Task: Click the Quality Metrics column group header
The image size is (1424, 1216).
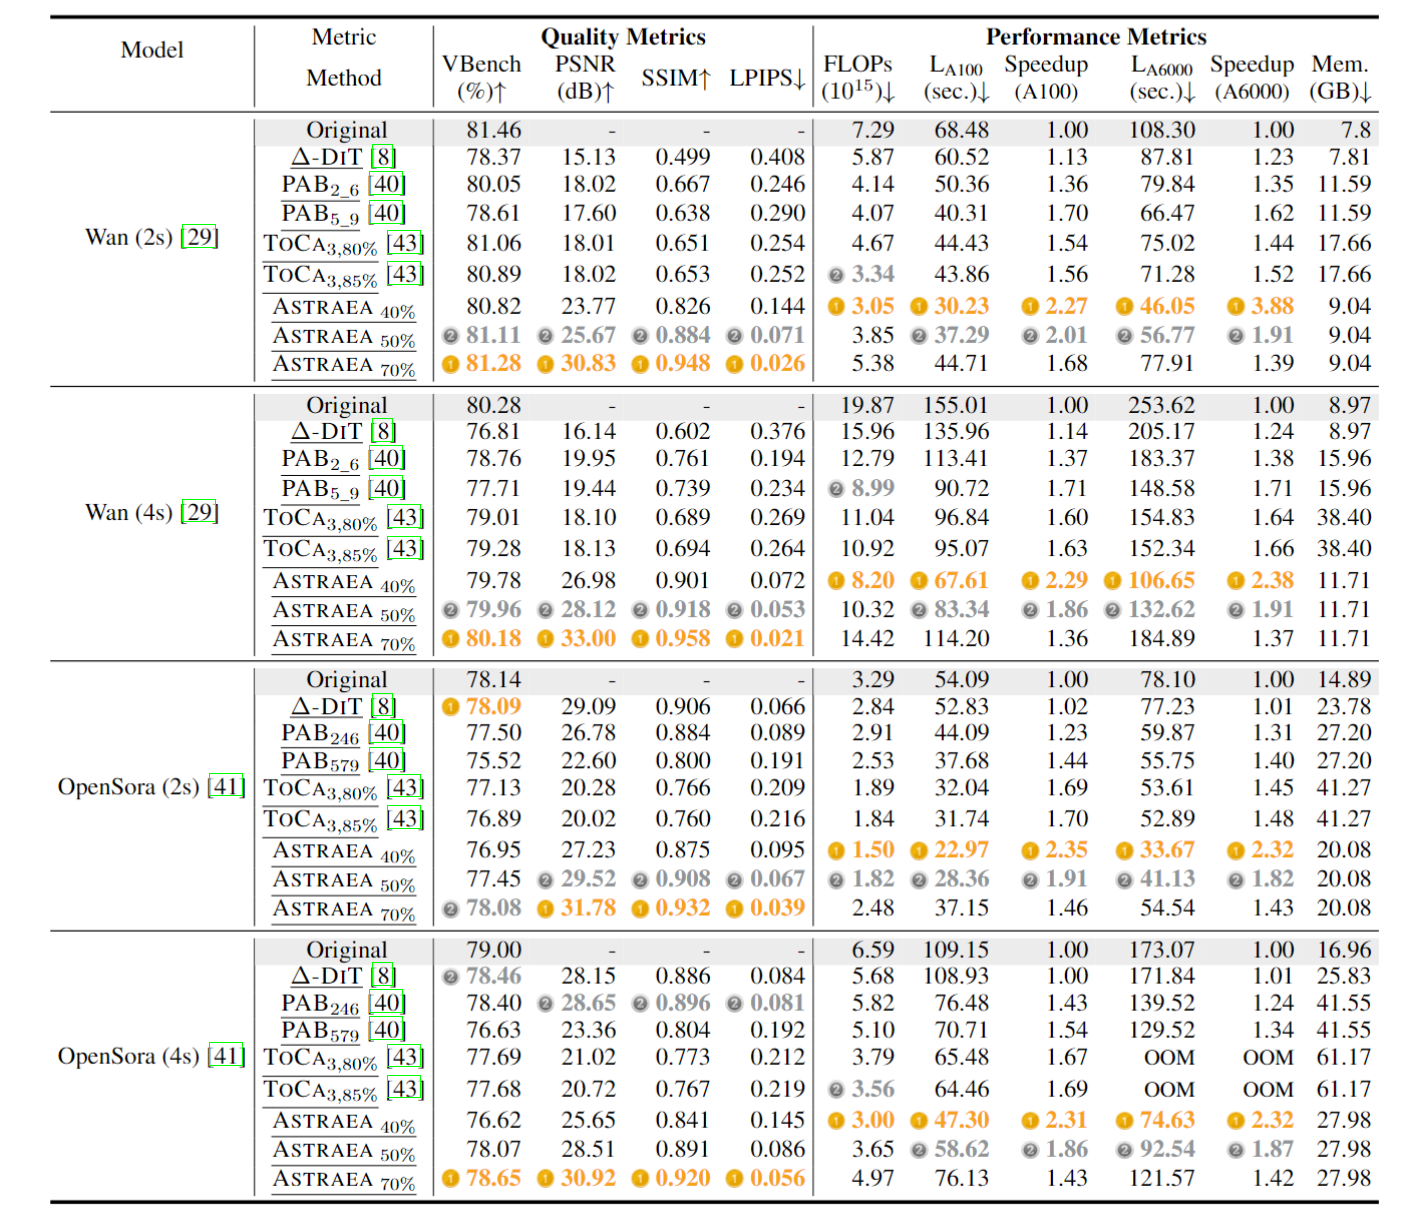Action: pyautogui.click(x=623, y=37)
